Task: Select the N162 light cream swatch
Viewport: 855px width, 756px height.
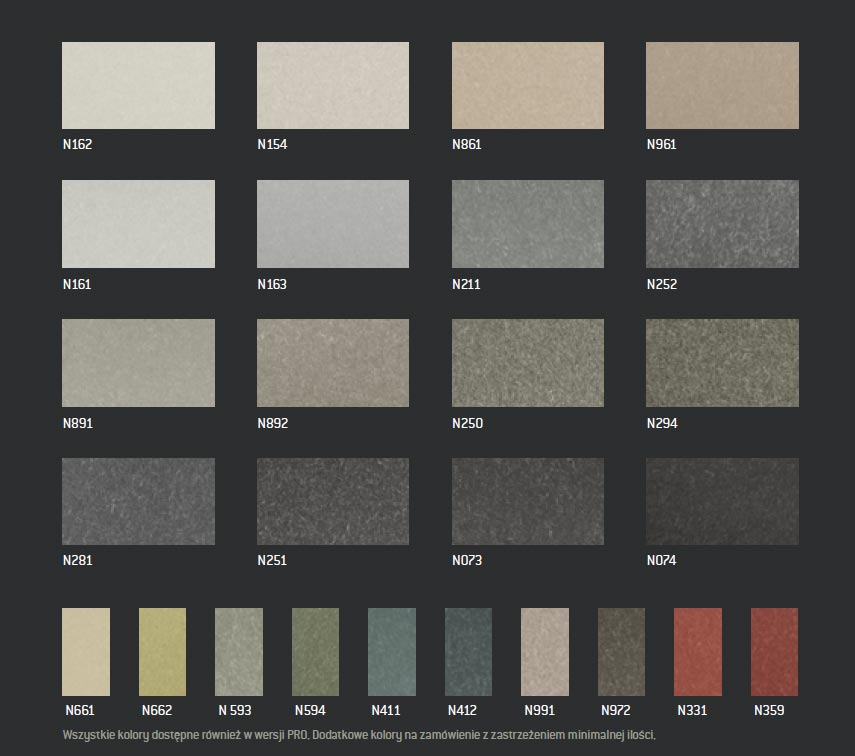Action: click(x=138, y=85)
